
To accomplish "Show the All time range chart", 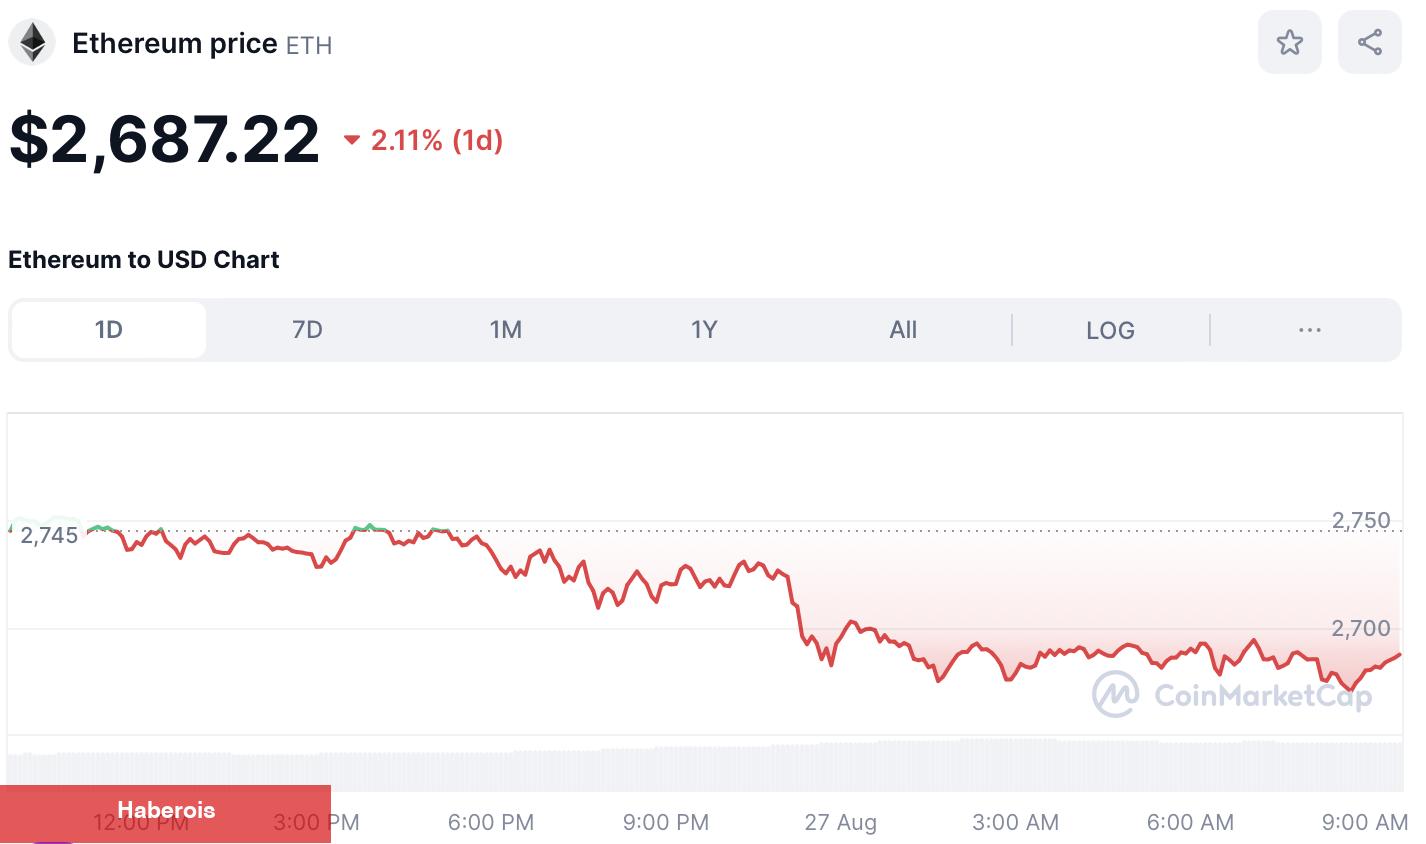I will click(x=903, y=330).
